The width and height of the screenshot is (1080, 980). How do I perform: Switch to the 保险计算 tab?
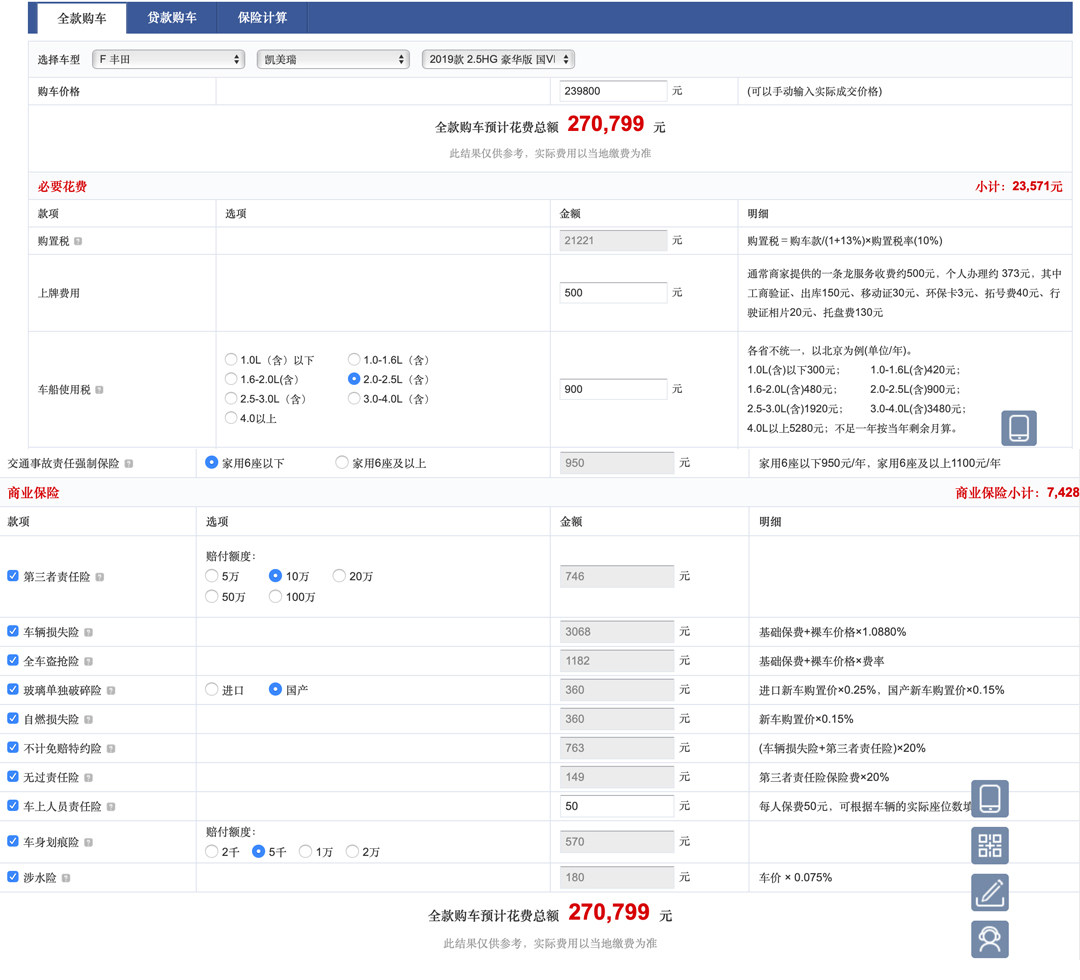tap(263, 18)
